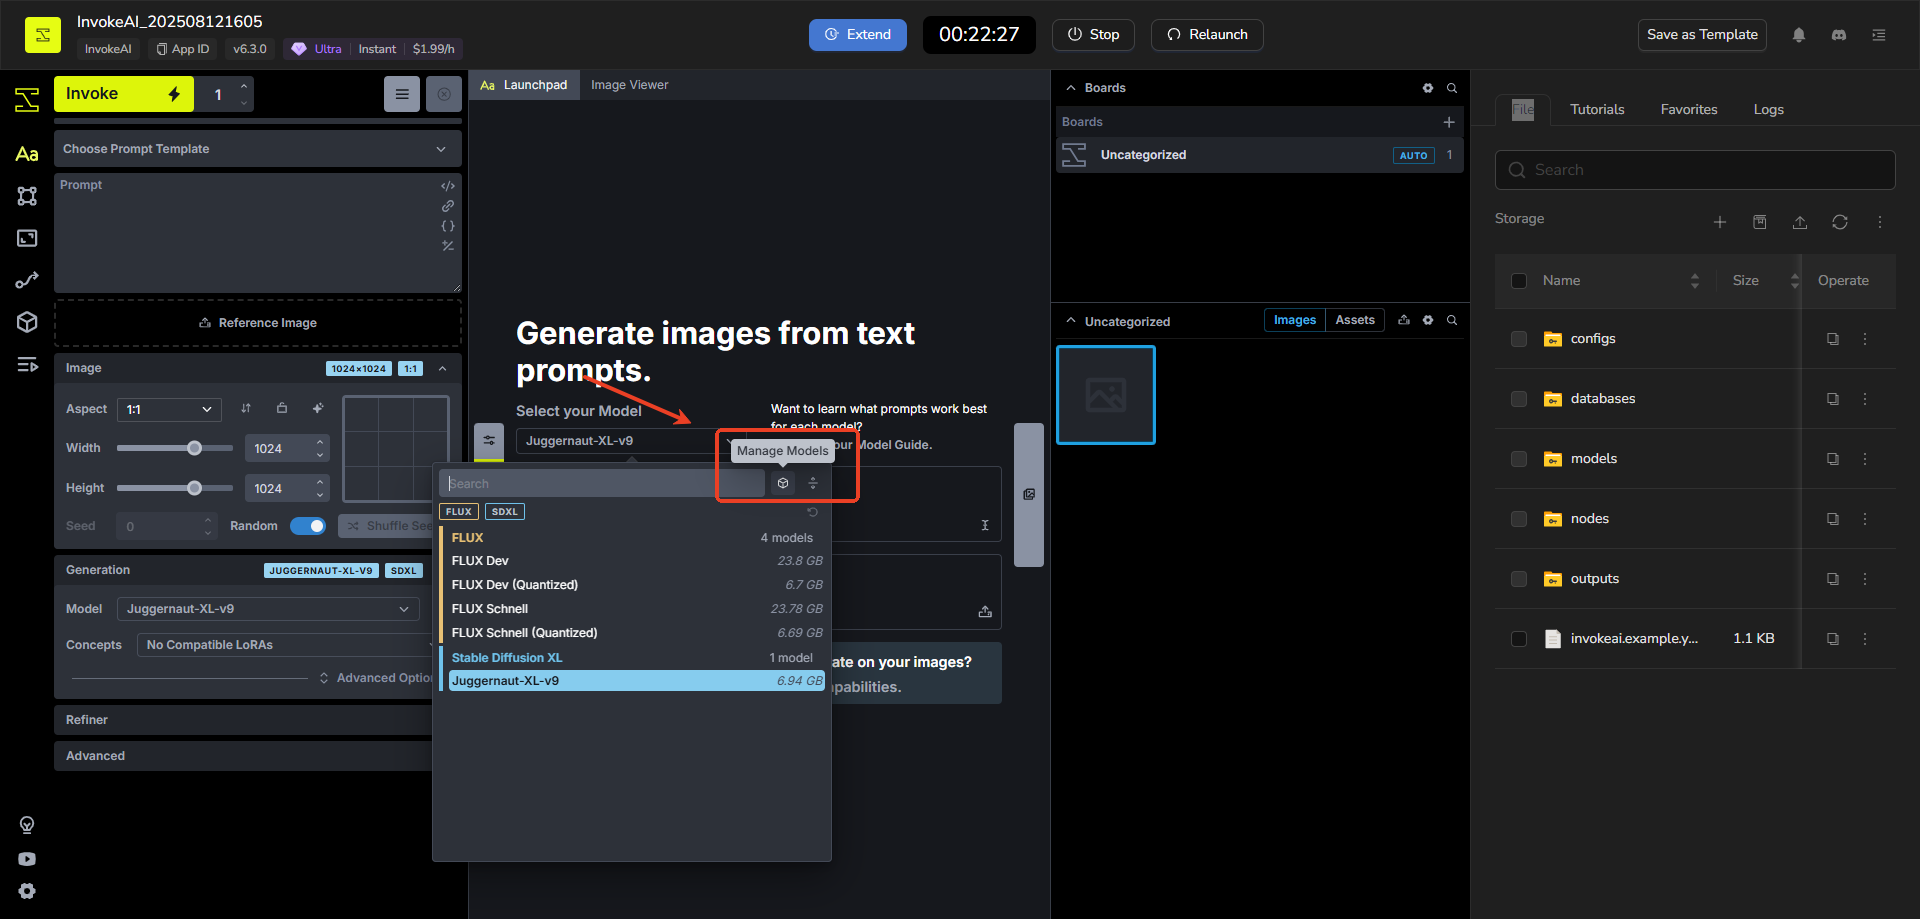Adjust the Height slider handle
This screenshot has height=919, width=1920.
(195, 488)
